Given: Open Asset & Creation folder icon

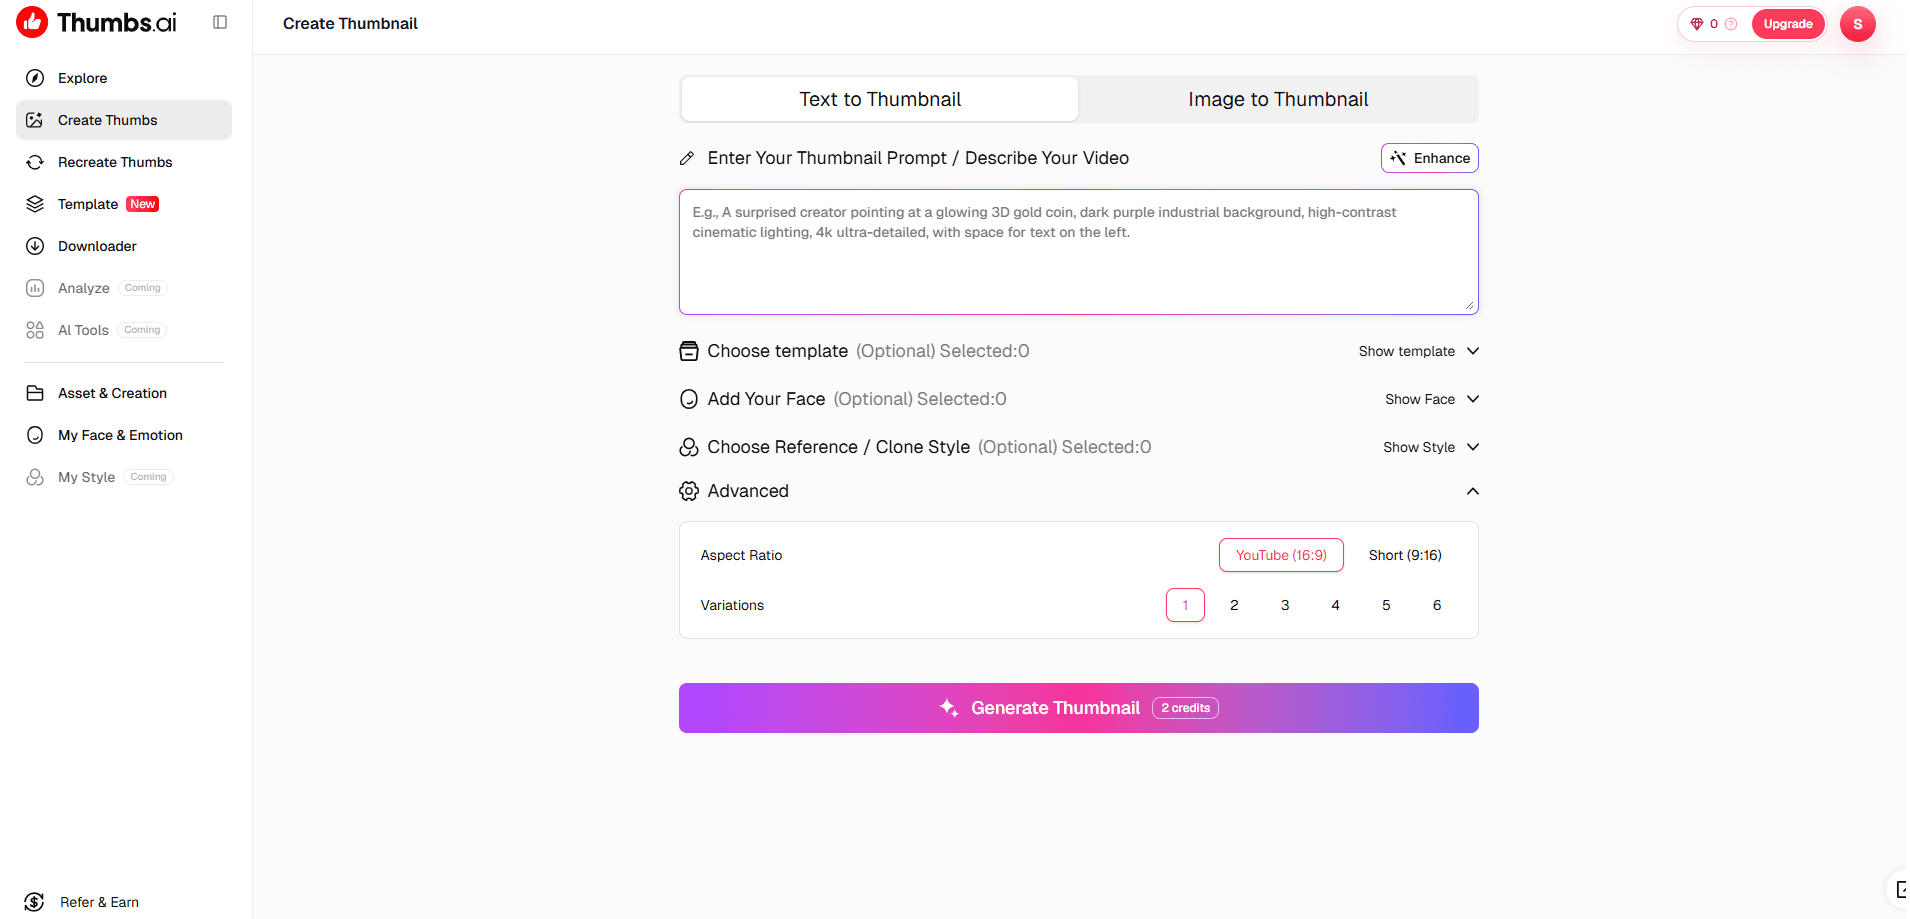Looking at the screenshot, I should click(x=35, y=393).
